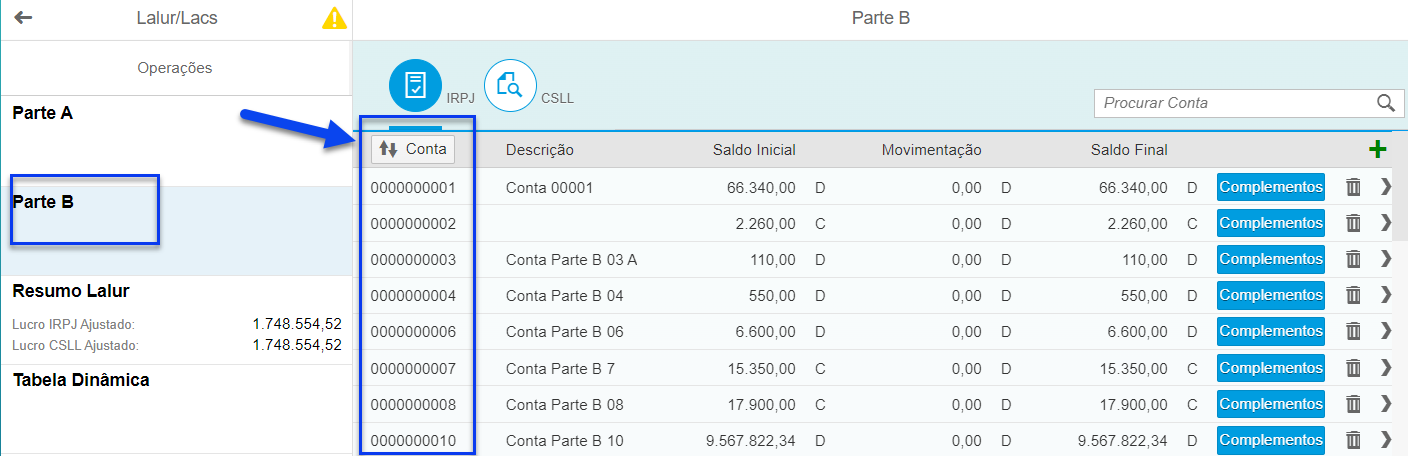Image resolution: width=1408 pixels, height=456 pixels.
Task: Delete account 0000000001 with trash icon
Action: (1353, 187)
